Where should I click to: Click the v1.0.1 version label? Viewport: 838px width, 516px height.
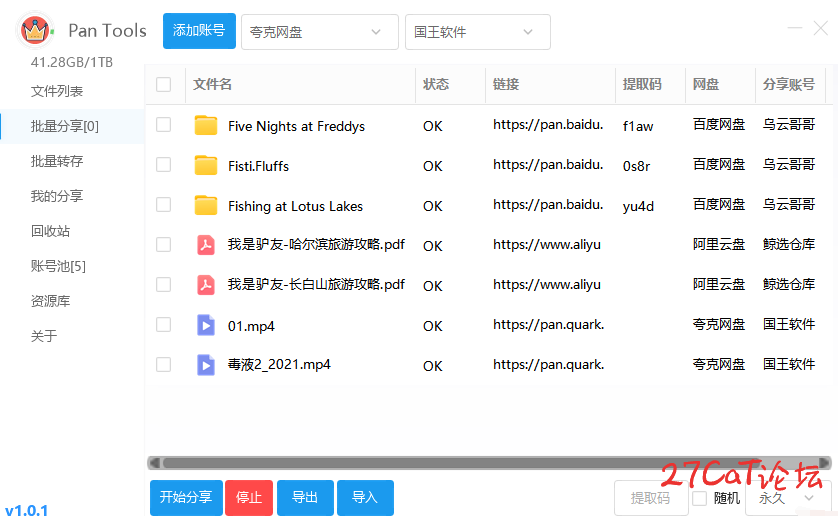[x=27, y=509]
